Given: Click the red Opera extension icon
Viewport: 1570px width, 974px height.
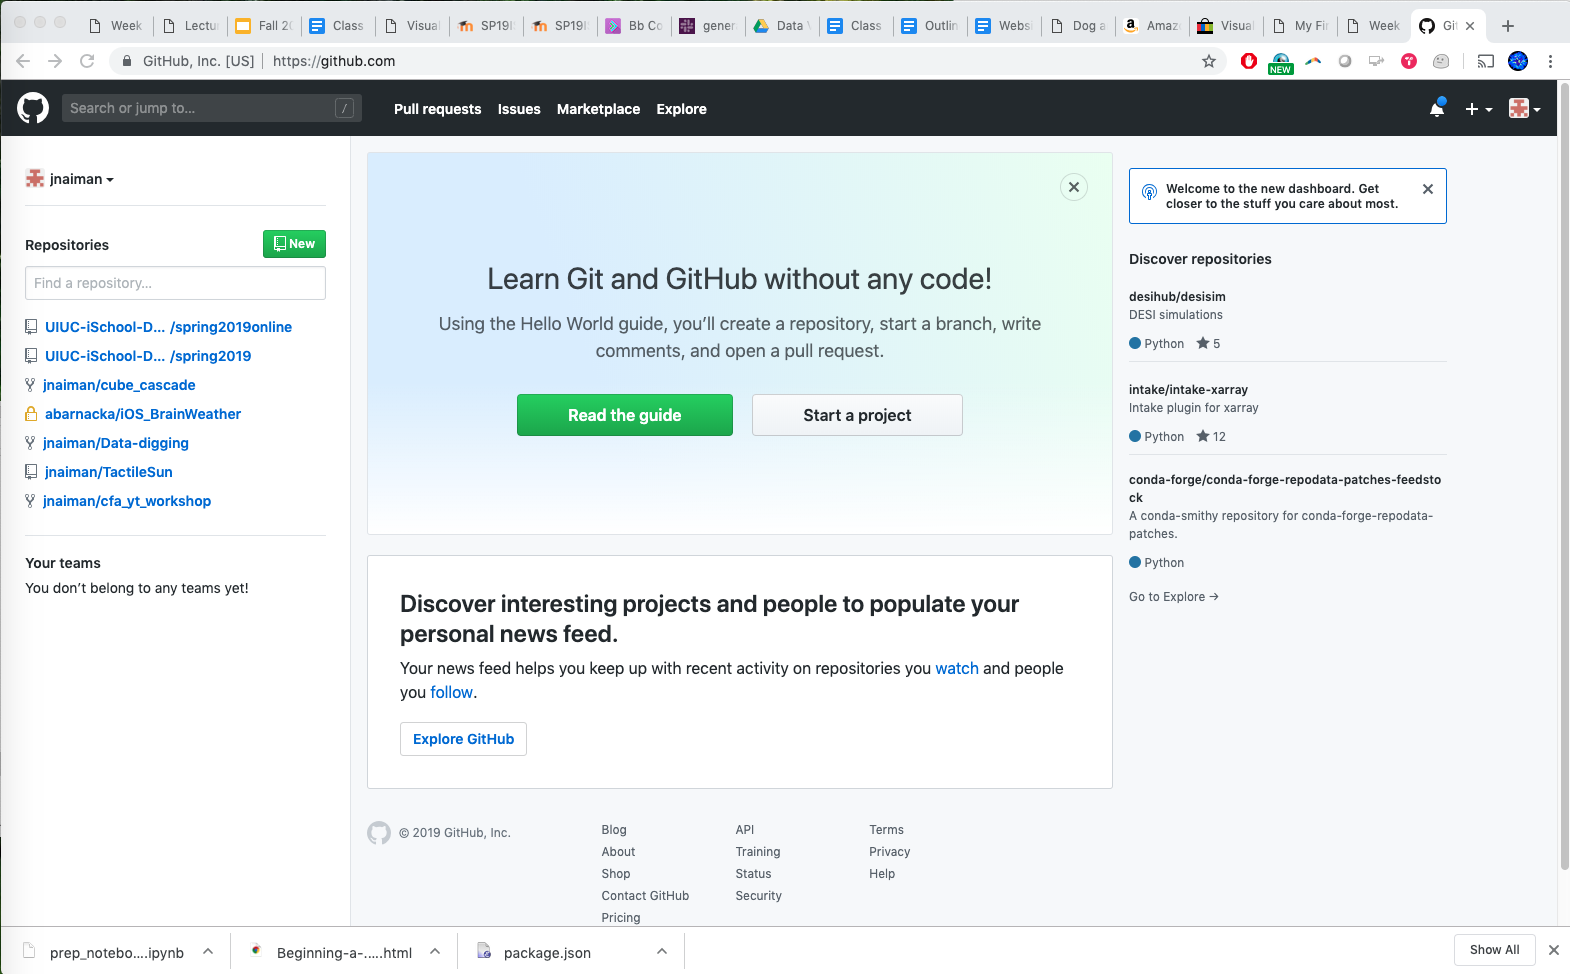Looking at the screenshot, I should tap(1249, 61).
